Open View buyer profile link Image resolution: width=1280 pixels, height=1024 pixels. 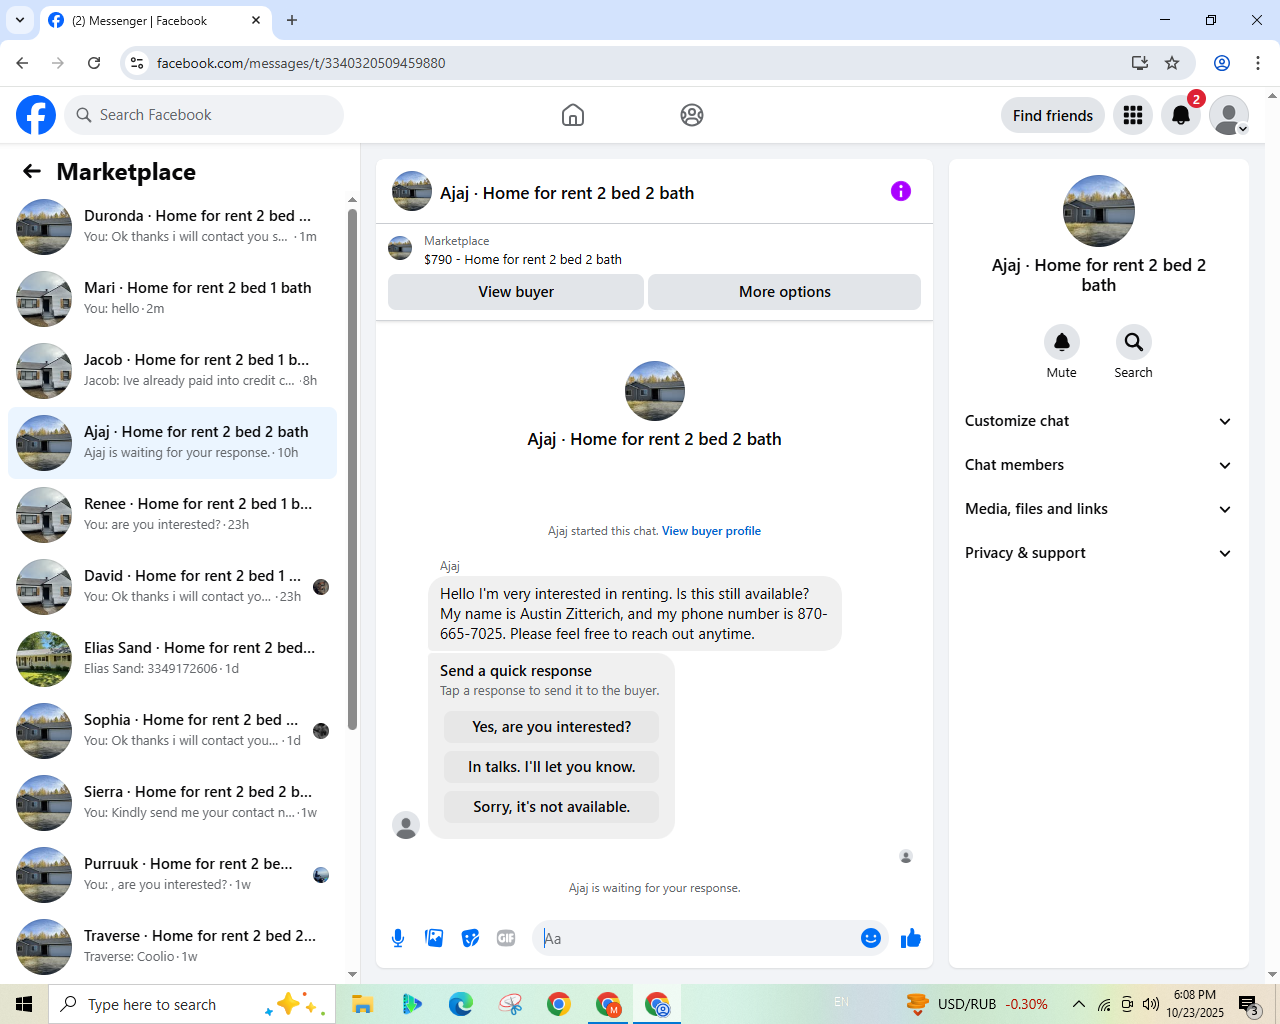pyautogui.click(x=711, y=531)
